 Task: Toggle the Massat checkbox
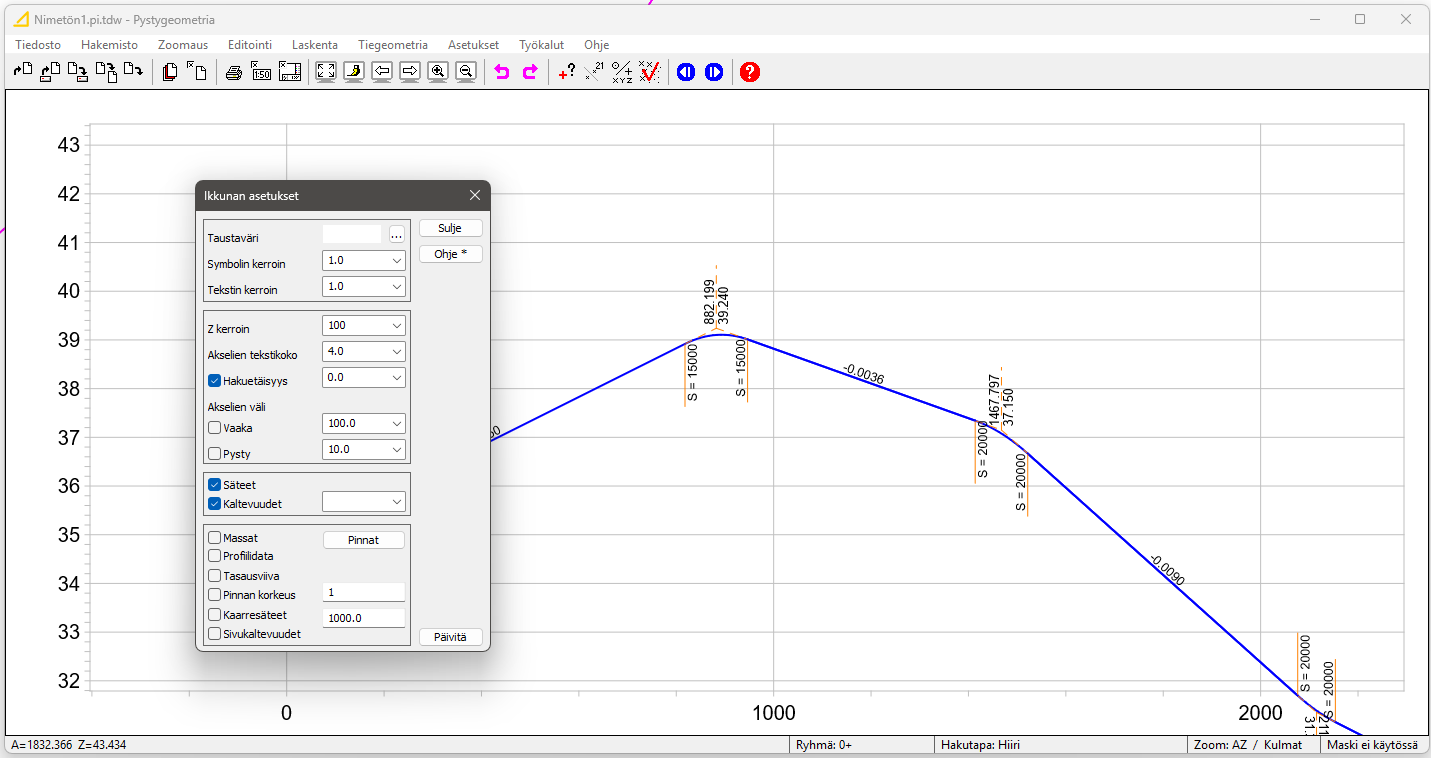tap(215, 538)
